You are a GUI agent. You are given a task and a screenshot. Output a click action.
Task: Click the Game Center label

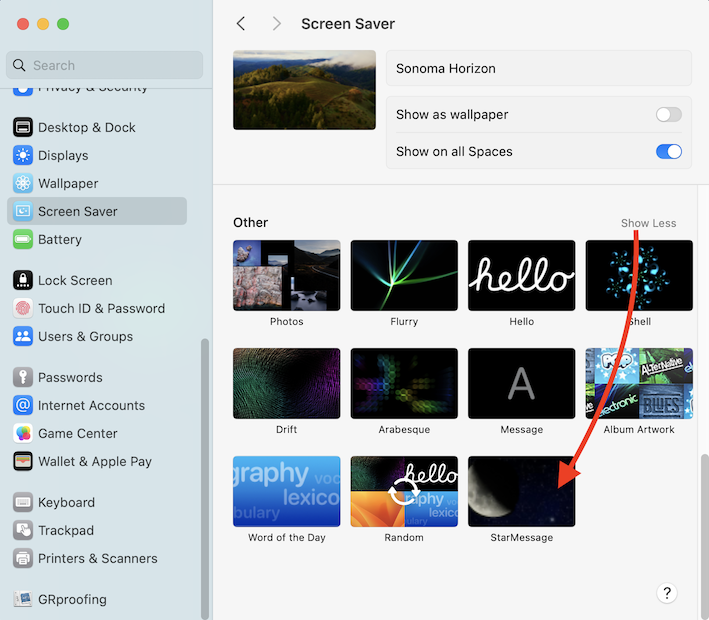pyautogui.click(x=78, y=433)
